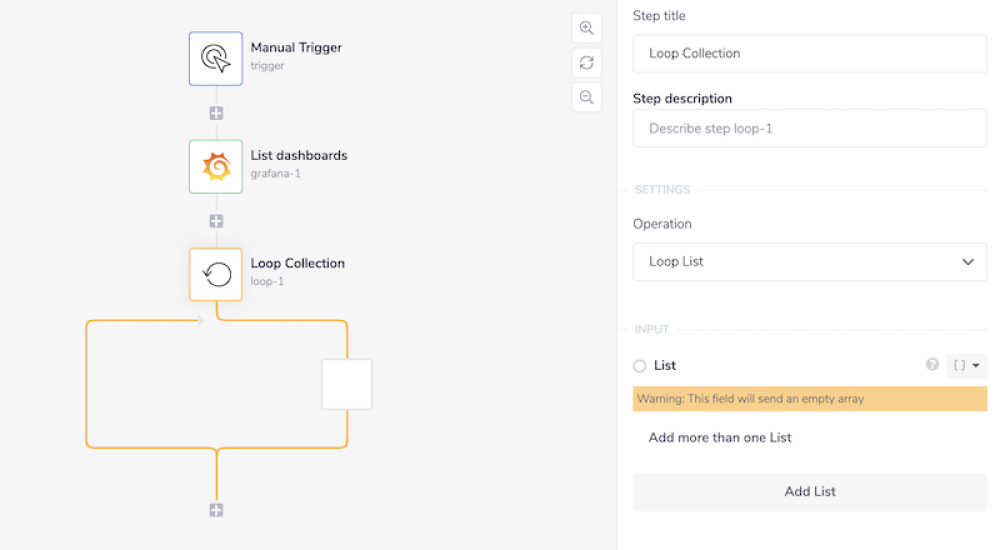This screenshot has height=550, width=1000.
Task: Select the Manual Trigger node icon
Action: [216, 58]
